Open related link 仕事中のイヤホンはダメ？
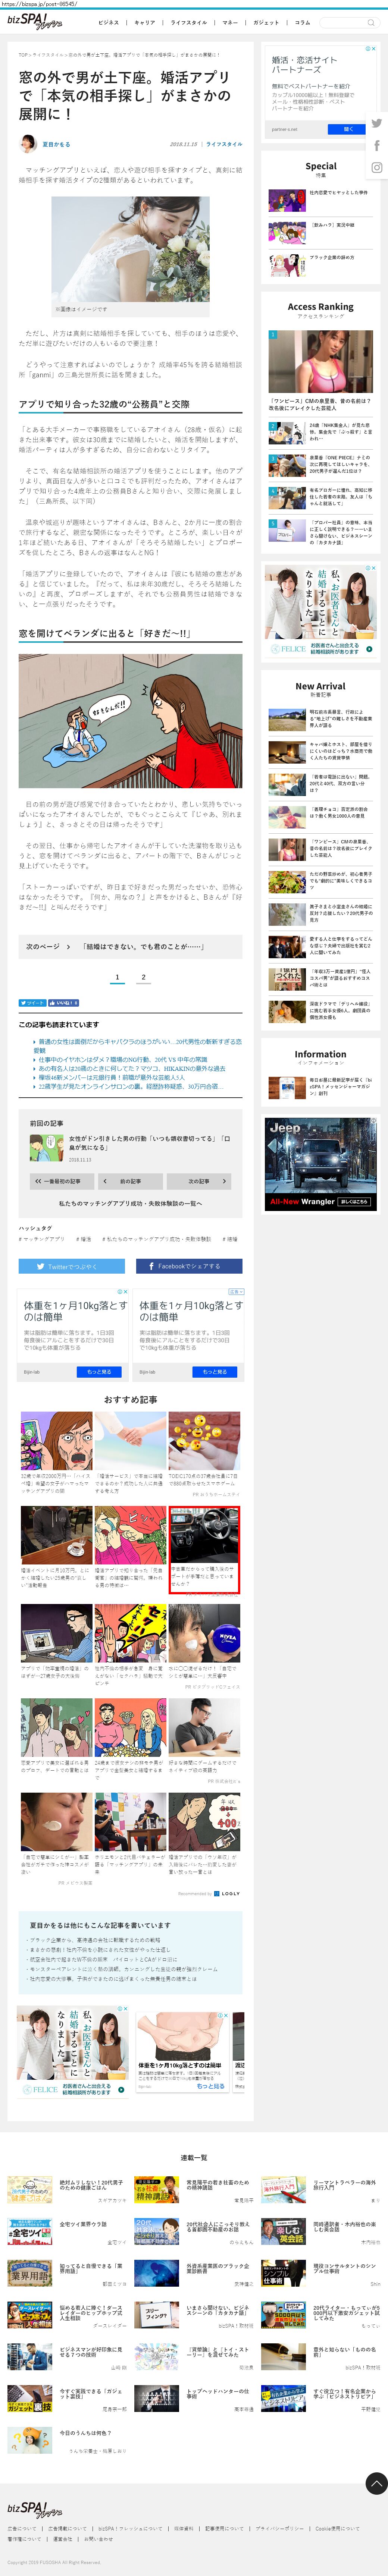 pyautogui.click(x=123, y=1060)
